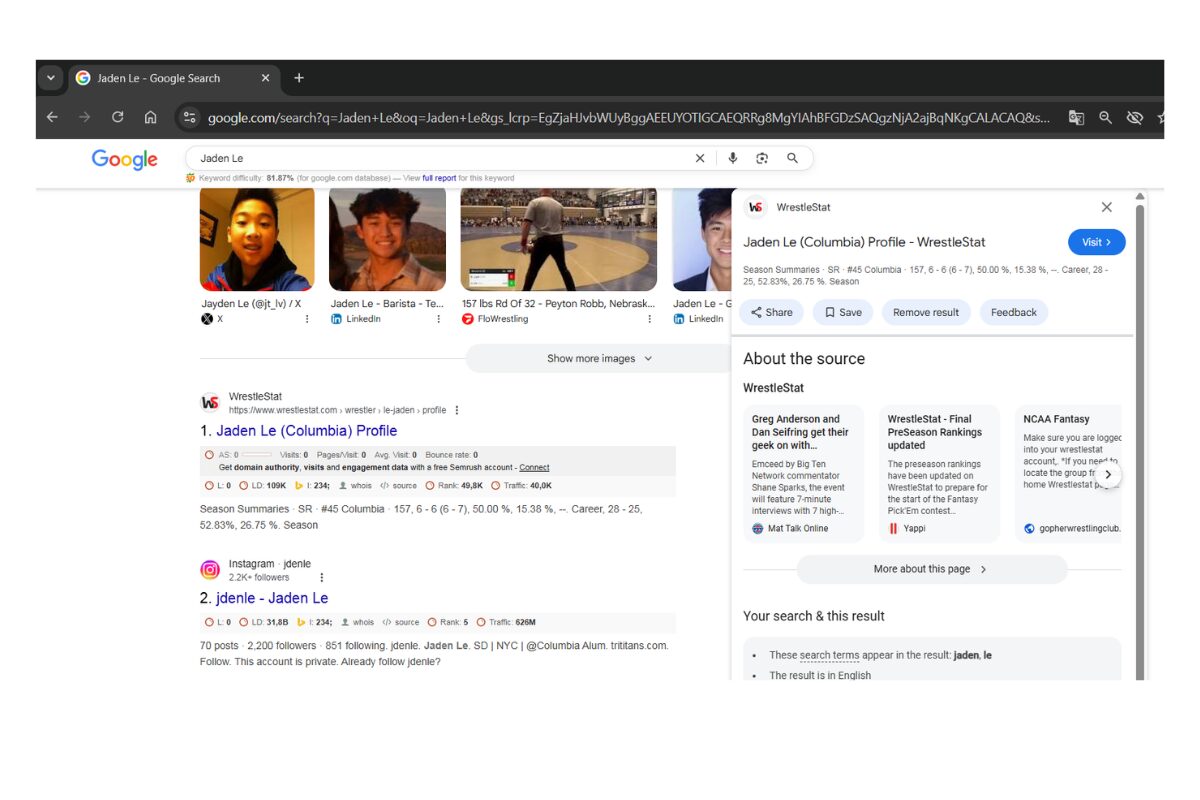This screenshot has width=1200, height=800.
Task: Go to Google home via logo
Action: (x=125, y=159)
